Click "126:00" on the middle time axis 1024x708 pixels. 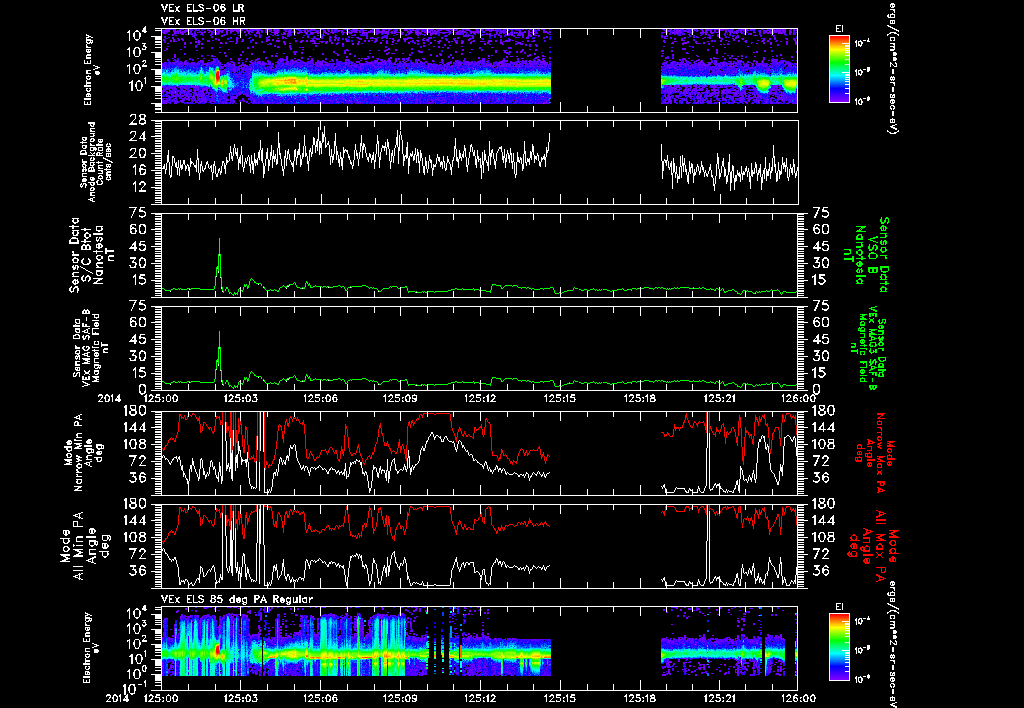[x=798, y=398]
